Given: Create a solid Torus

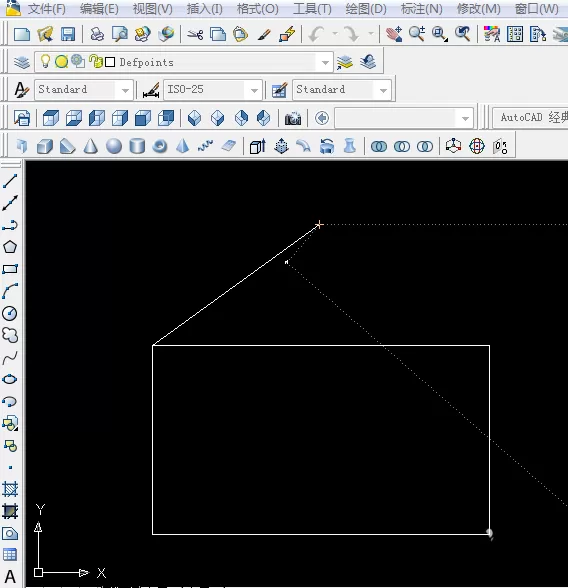Looking at the screenshot, I should click(160, 146).
